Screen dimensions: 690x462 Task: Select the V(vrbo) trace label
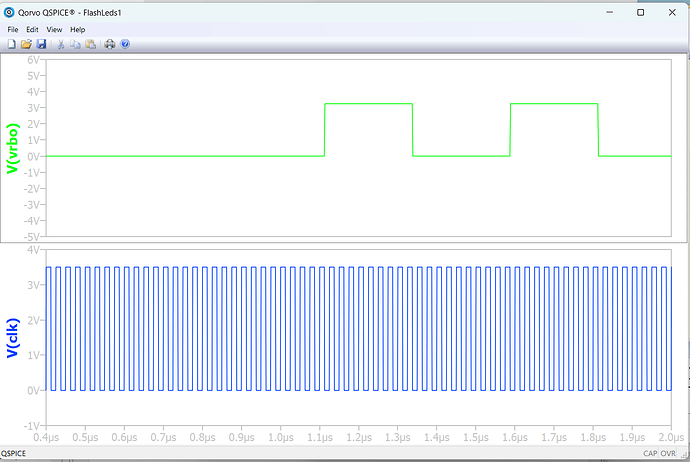[x=12, y=148]
